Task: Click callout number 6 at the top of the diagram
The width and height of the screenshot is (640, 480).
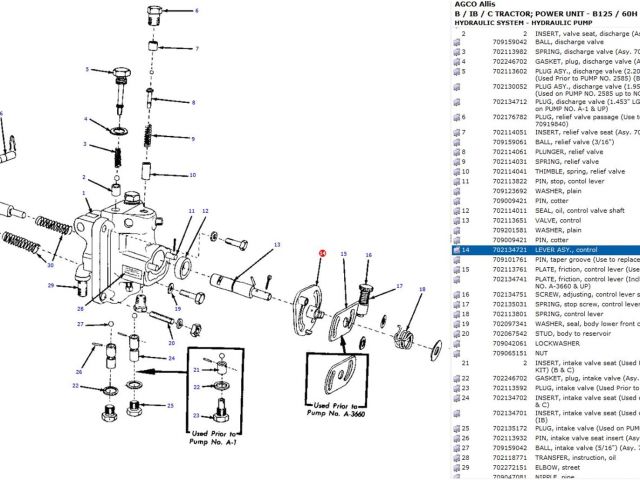Action: [x=196, y=10]
